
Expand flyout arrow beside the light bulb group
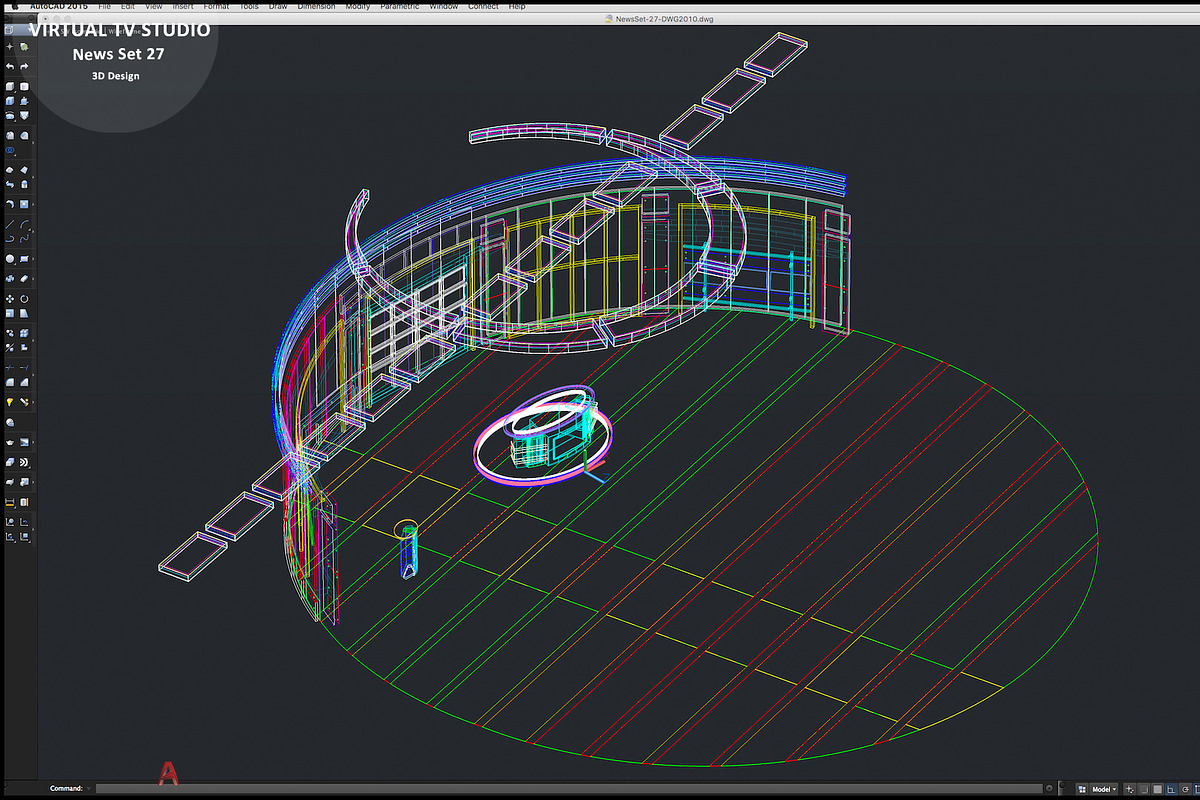33,402
